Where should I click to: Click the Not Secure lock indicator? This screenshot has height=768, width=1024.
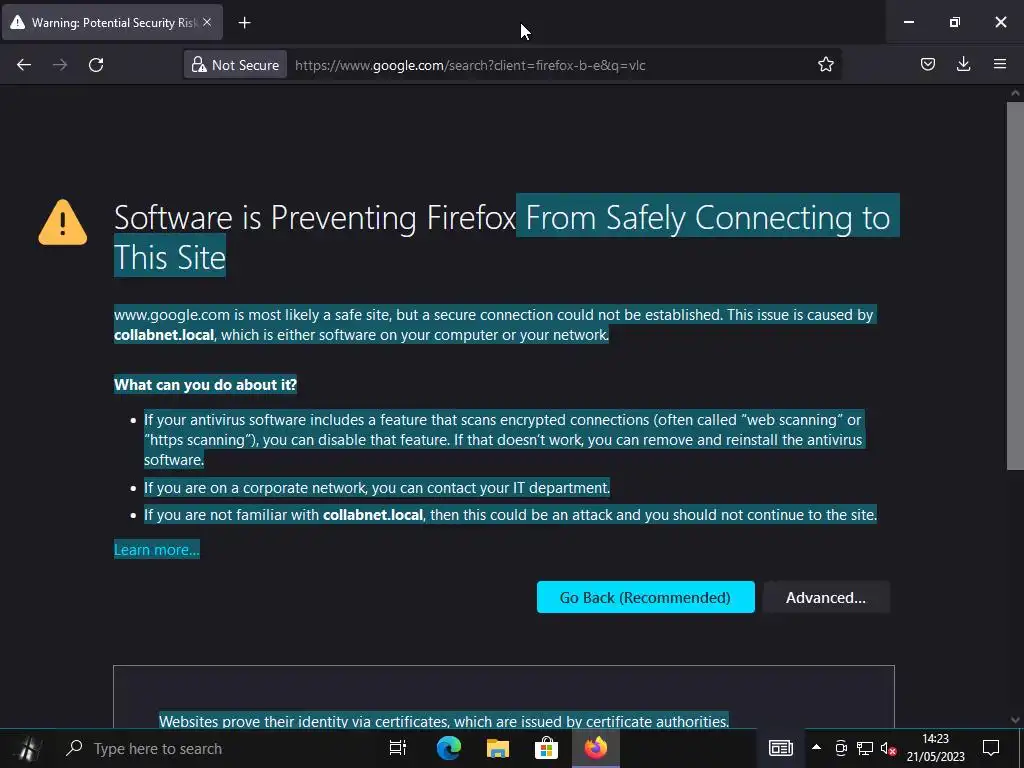[x=235, y=65]
